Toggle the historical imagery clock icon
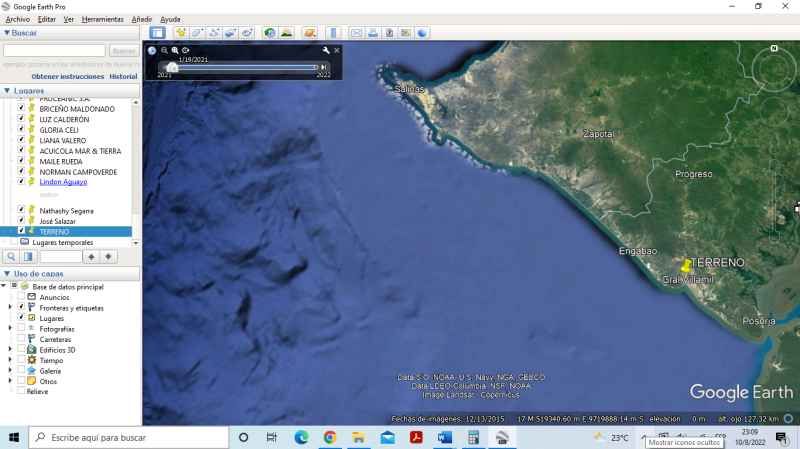The image size is (800, 449). (x=270, y=33)
